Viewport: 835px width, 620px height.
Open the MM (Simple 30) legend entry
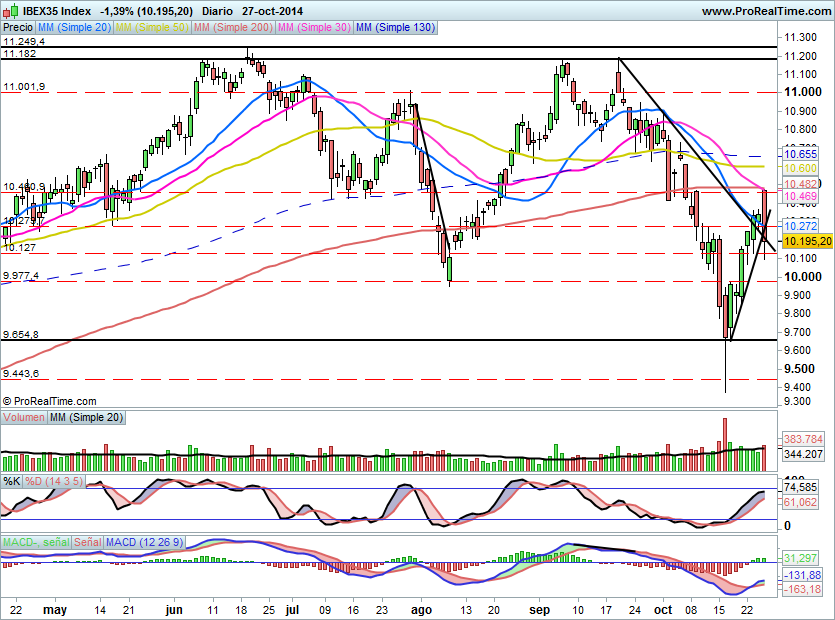(310, 27)
